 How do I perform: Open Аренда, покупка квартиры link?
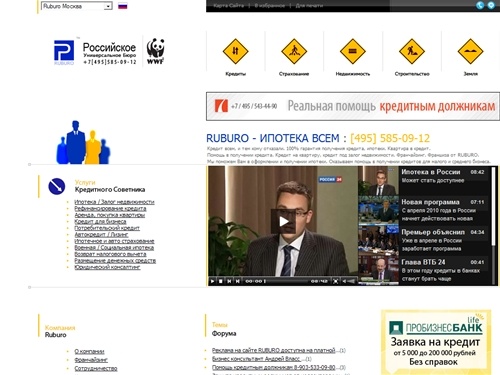110,215
